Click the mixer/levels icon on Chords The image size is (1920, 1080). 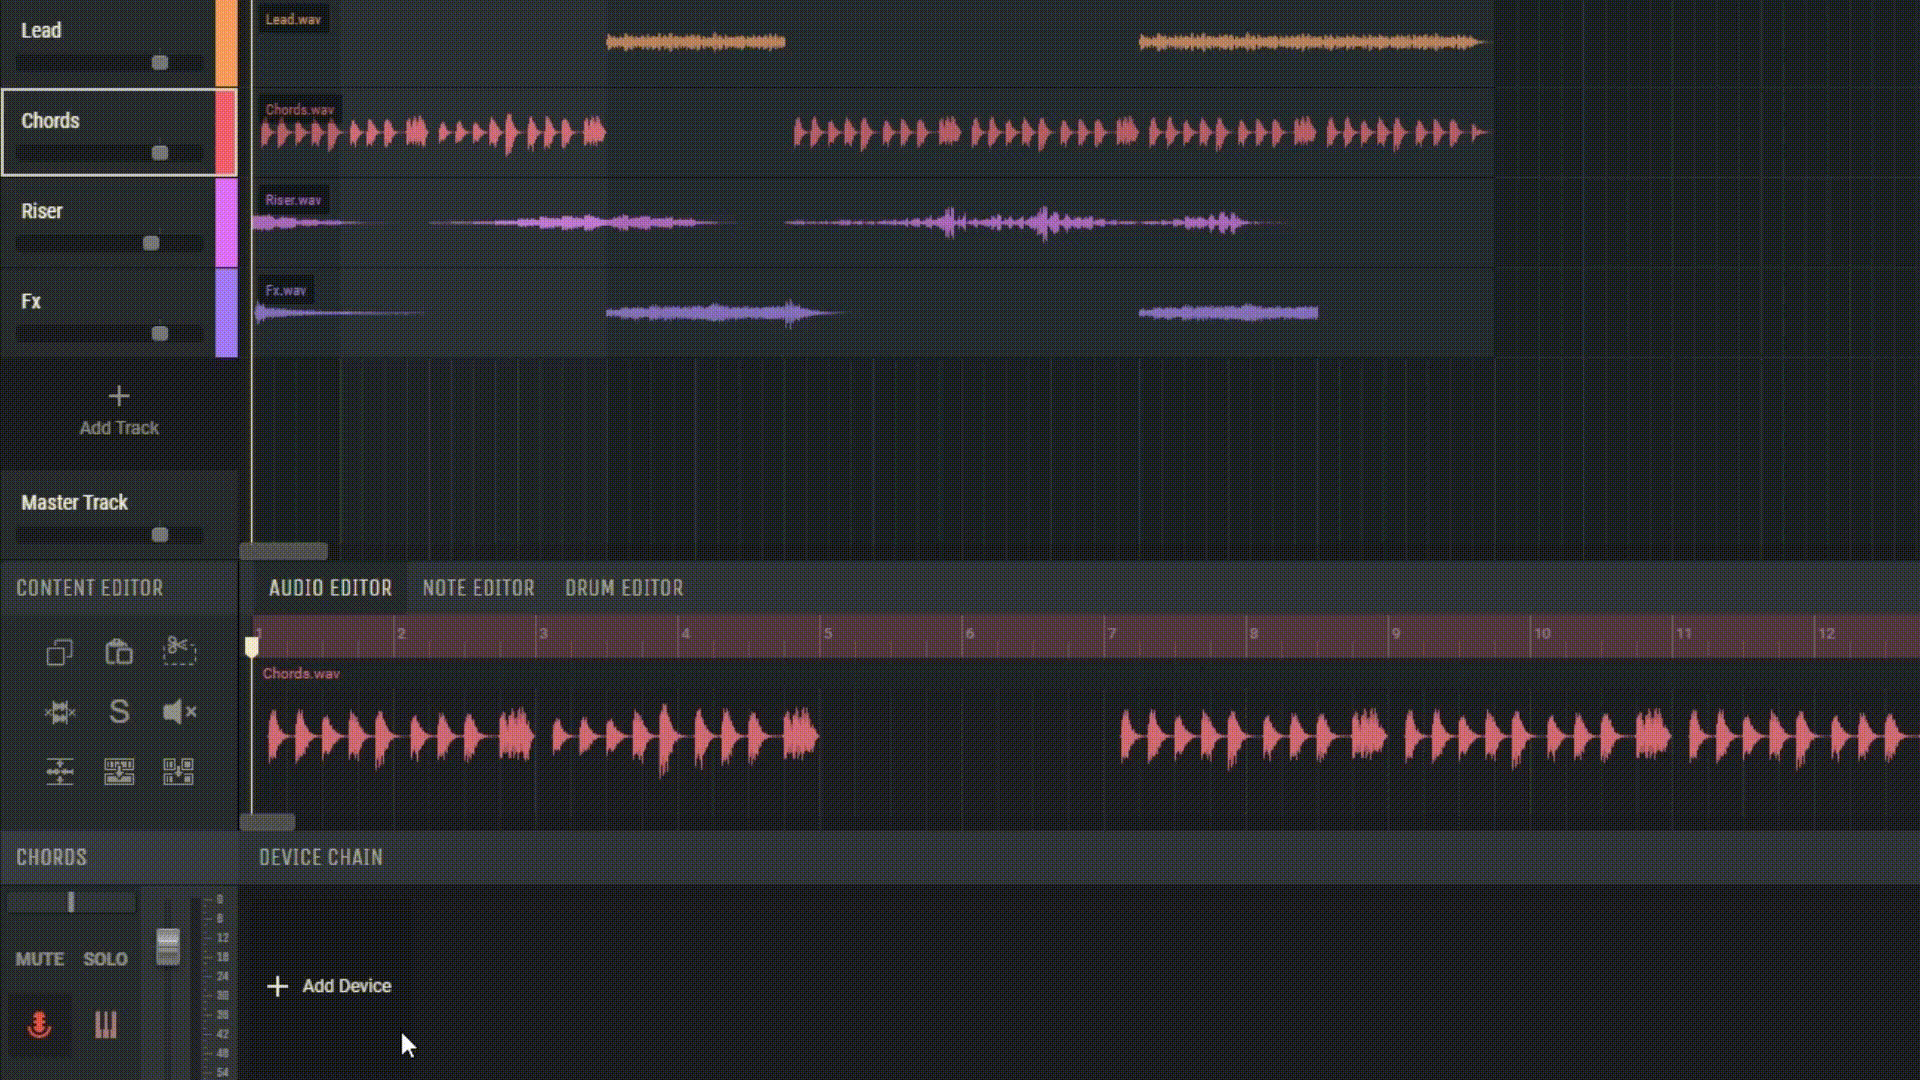104,1025
